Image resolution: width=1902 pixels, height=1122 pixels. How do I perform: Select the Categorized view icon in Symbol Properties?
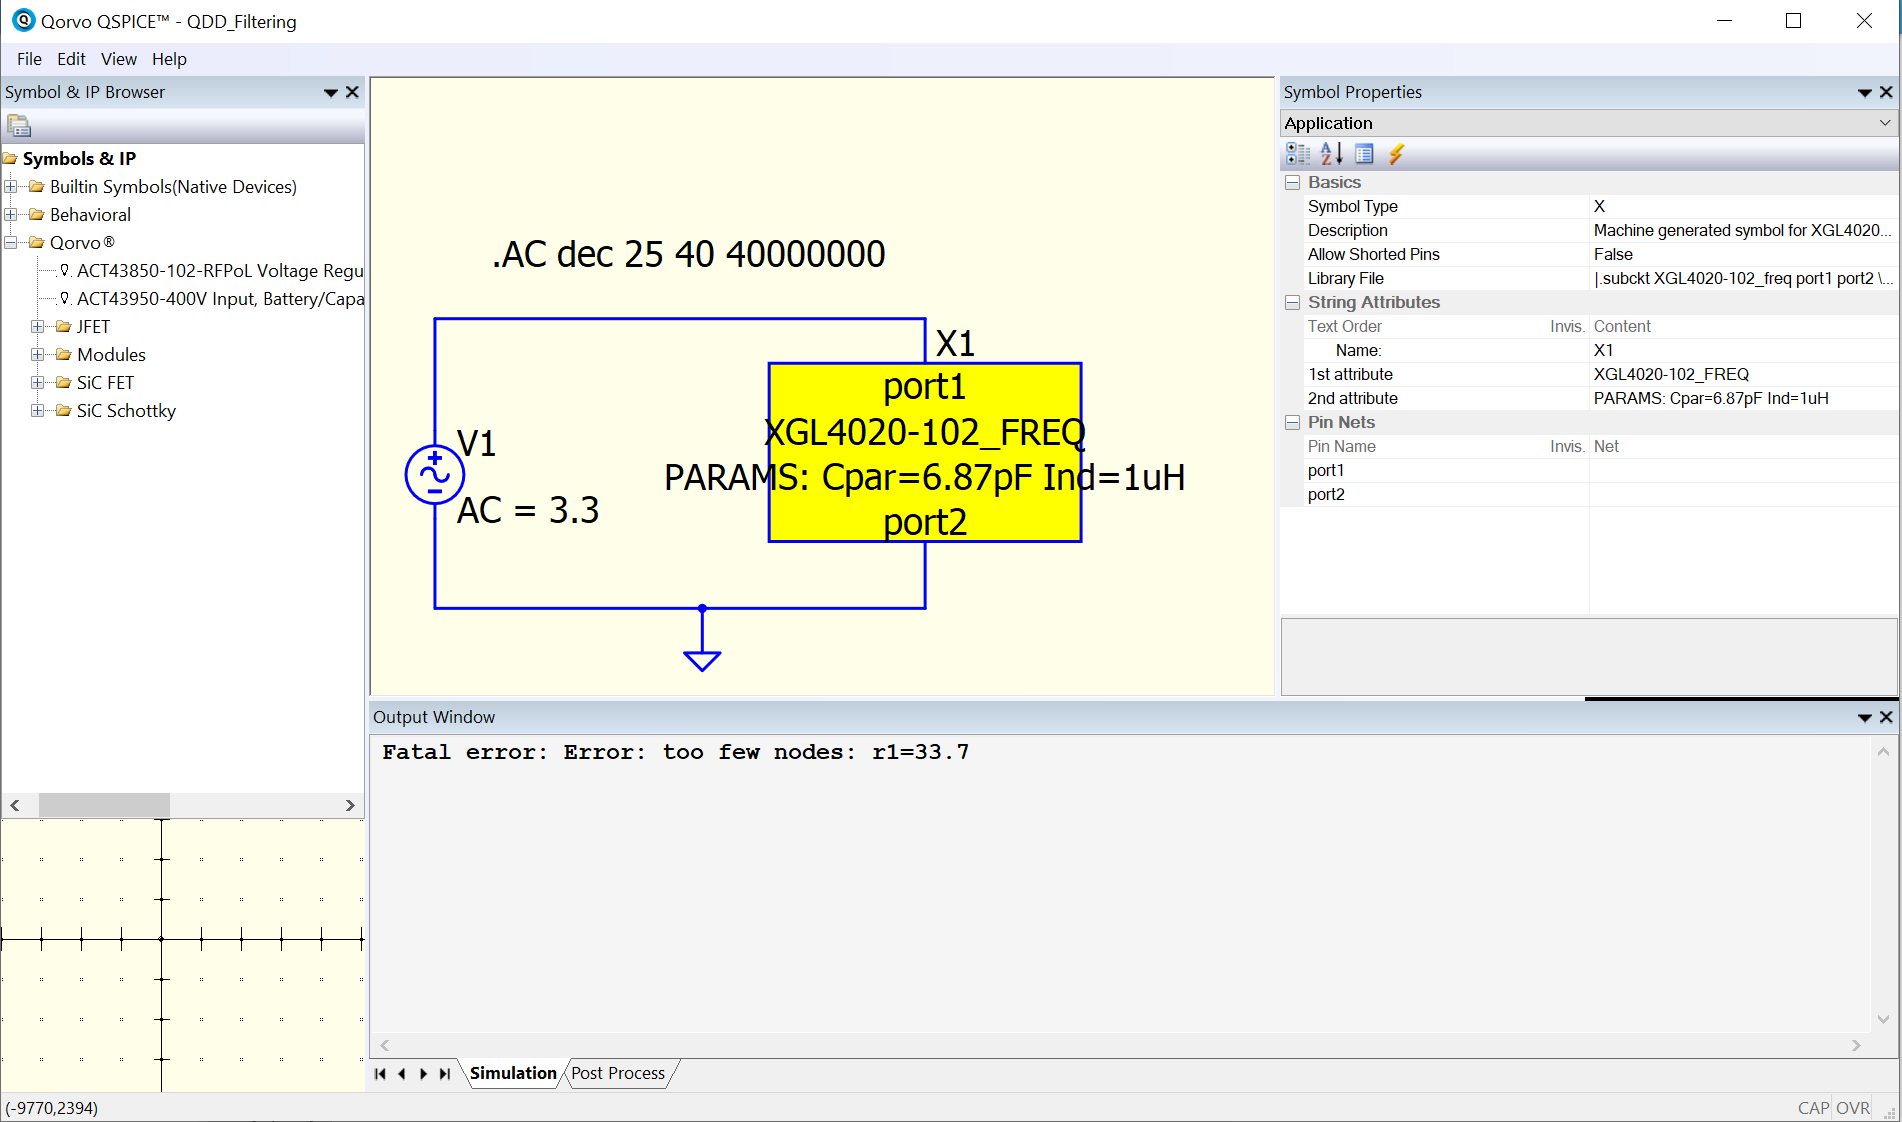pyautogui.click(x=1298, y=154)
